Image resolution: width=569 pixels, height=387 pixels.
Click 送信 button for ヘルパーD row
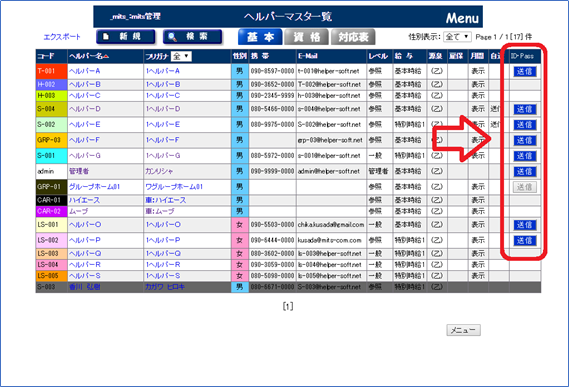pyautogui.click(x=524, y=109)
